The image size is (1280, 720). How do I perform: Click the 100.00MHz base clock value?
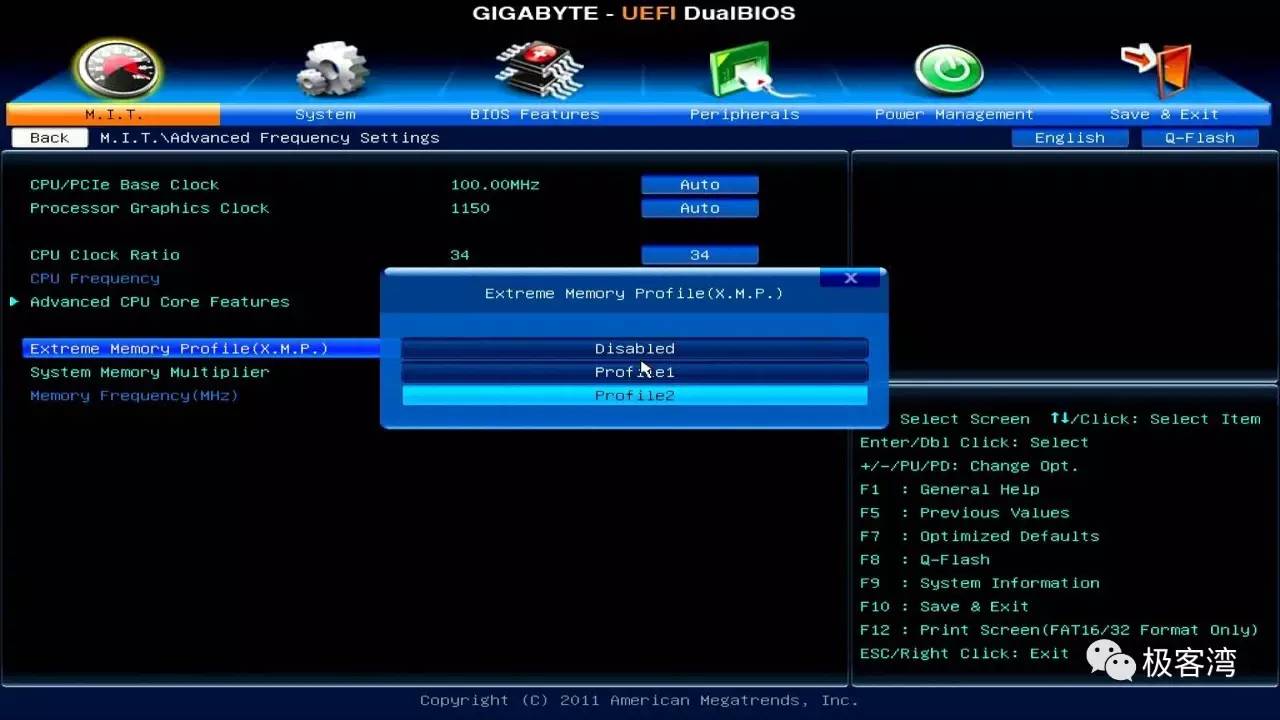coord(495,185)
